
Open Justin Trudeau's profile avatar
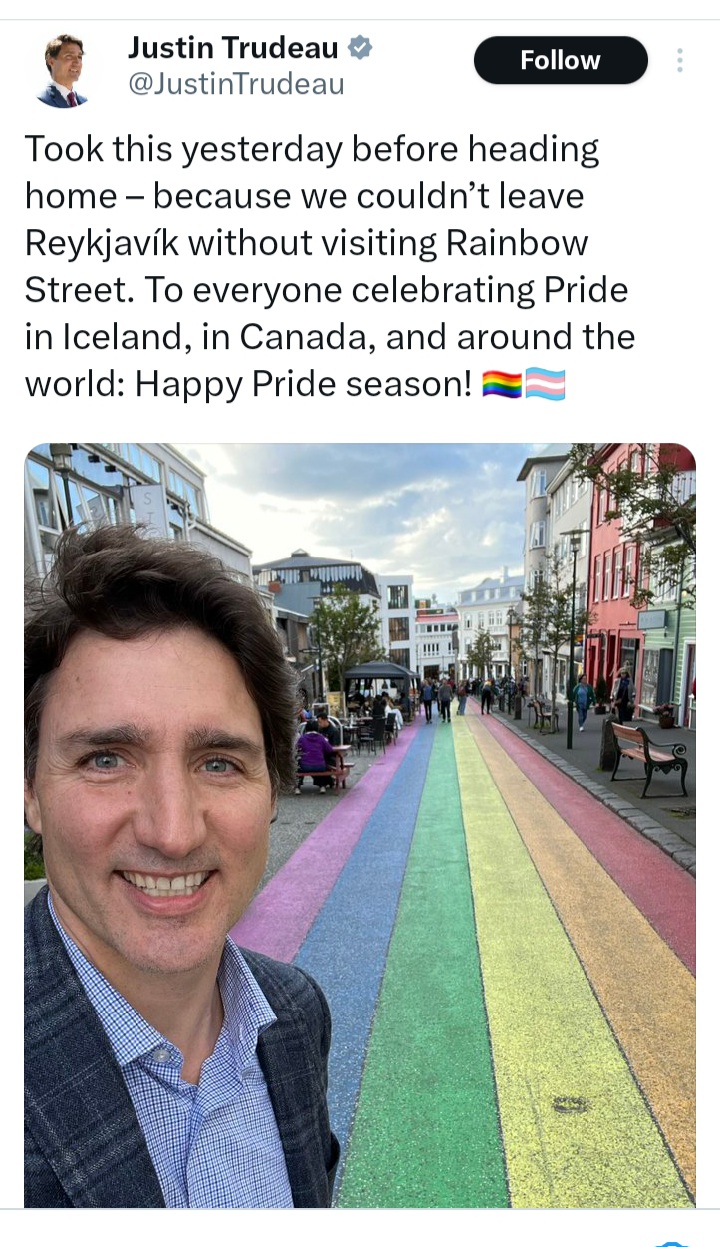click(x=62, y=70)
